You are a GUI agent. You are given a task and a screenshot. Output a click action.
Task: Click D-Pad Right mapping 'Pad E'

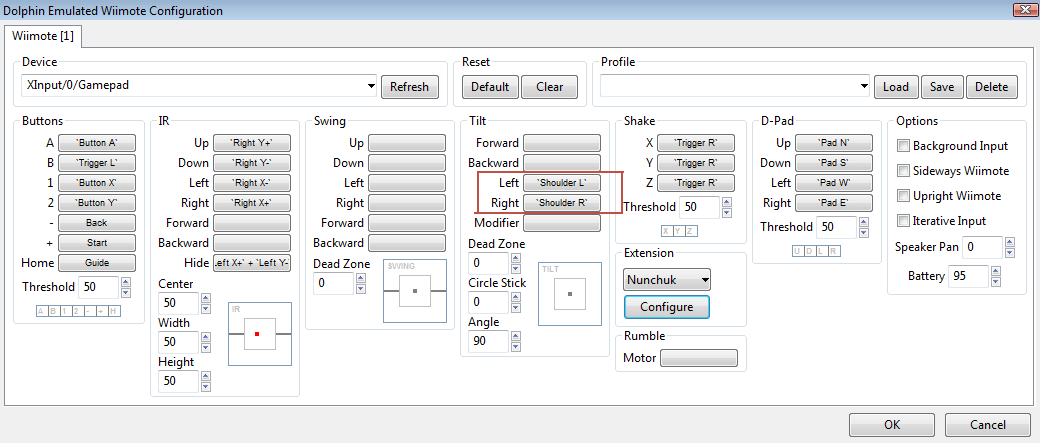pyautogui.click(x=833, y=202)
